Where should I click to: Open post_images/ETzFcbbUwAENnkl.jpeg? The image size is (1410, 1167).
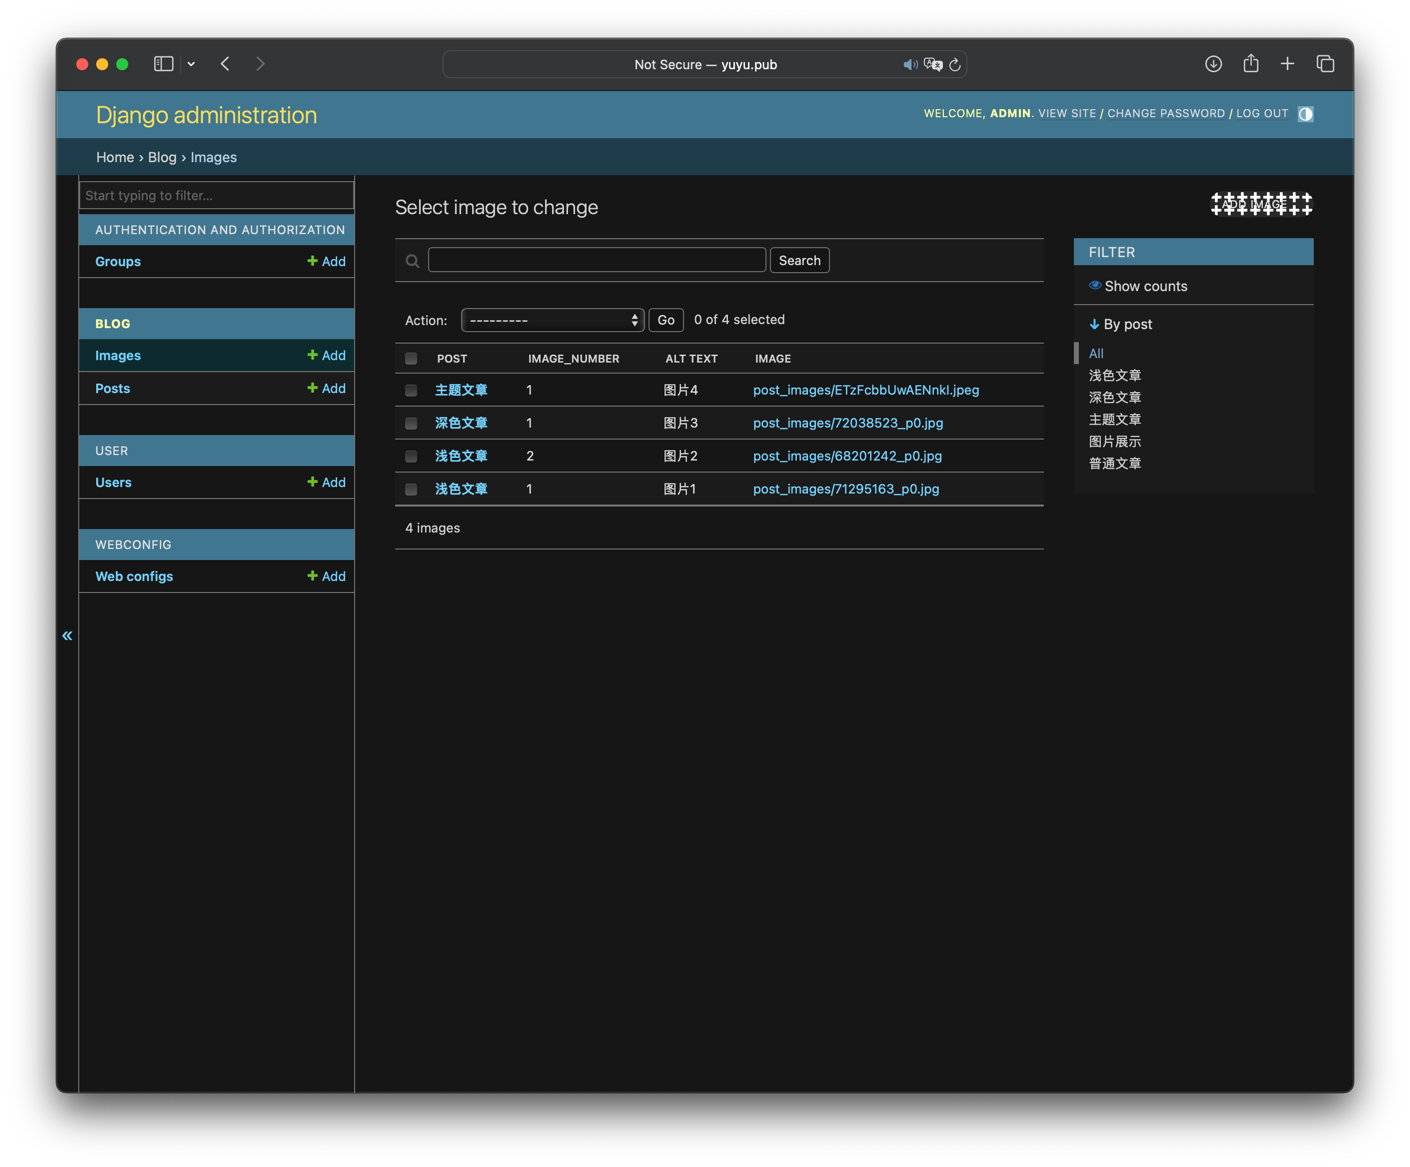pos(866,390)
